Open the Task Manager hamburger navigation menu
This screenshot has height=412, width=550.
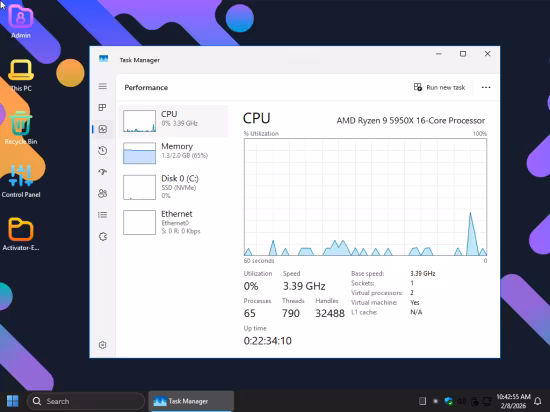click(102, 86)
